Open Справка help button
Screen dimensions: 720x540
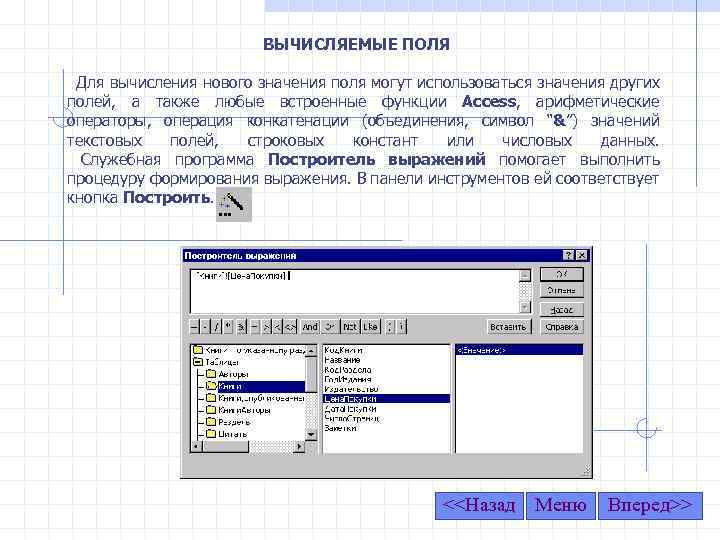[562, 327]
